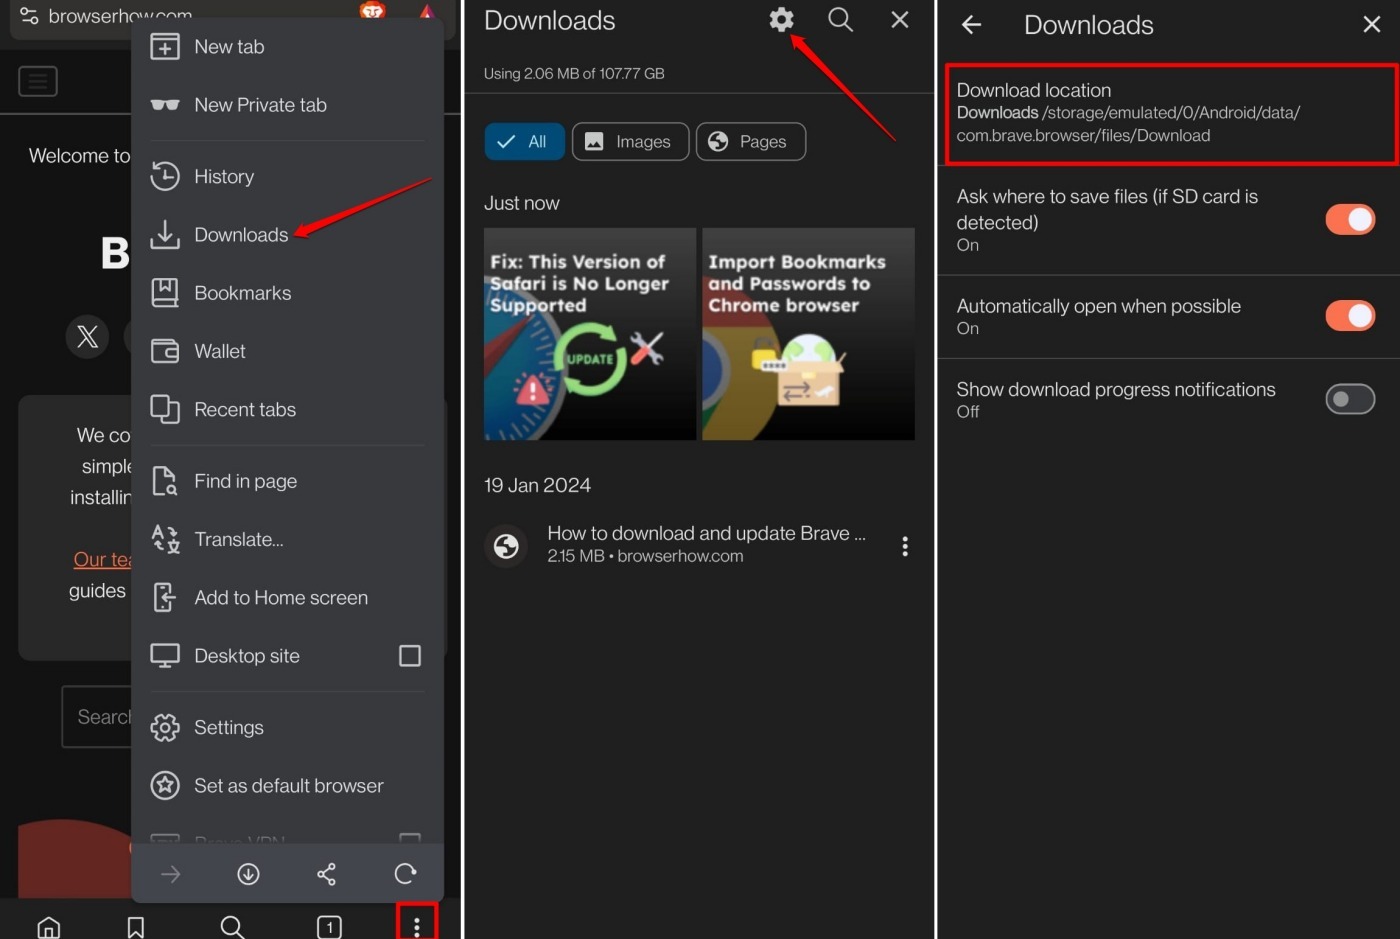Select the Pages filter chip
1400x939 pixels.
tap(751, 142)
